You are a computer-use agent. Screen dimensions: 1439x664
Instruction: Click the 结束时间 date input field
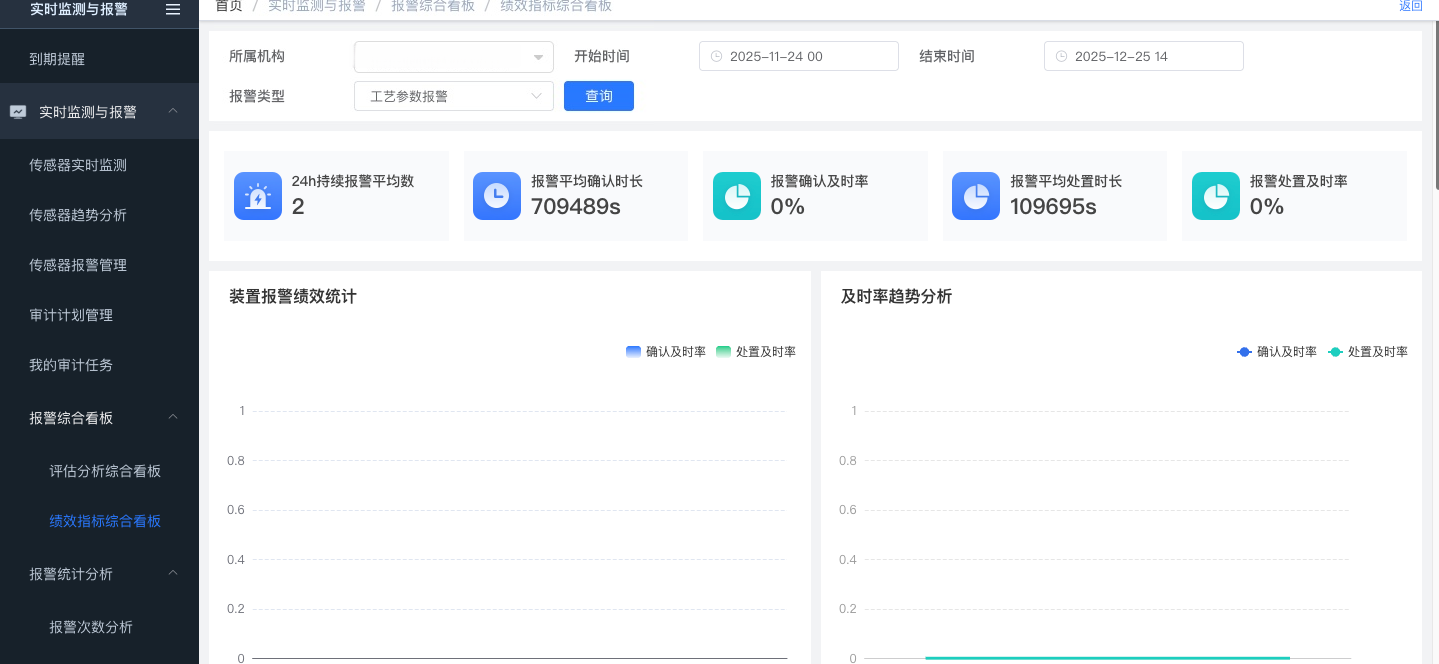pyautogui.click(x=1143, y=57)
